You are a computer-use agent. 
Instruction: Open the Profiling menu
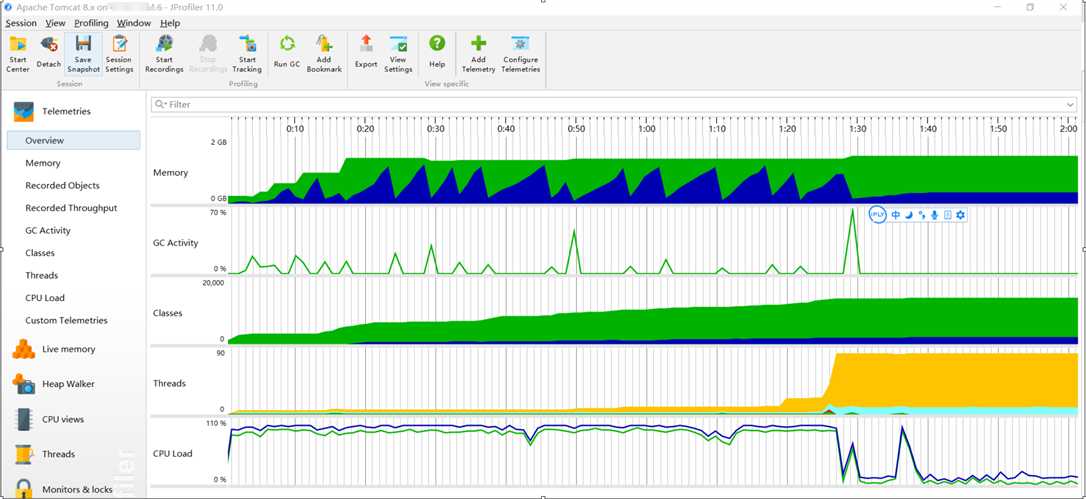pyautogui.click(x=91, y=23)
